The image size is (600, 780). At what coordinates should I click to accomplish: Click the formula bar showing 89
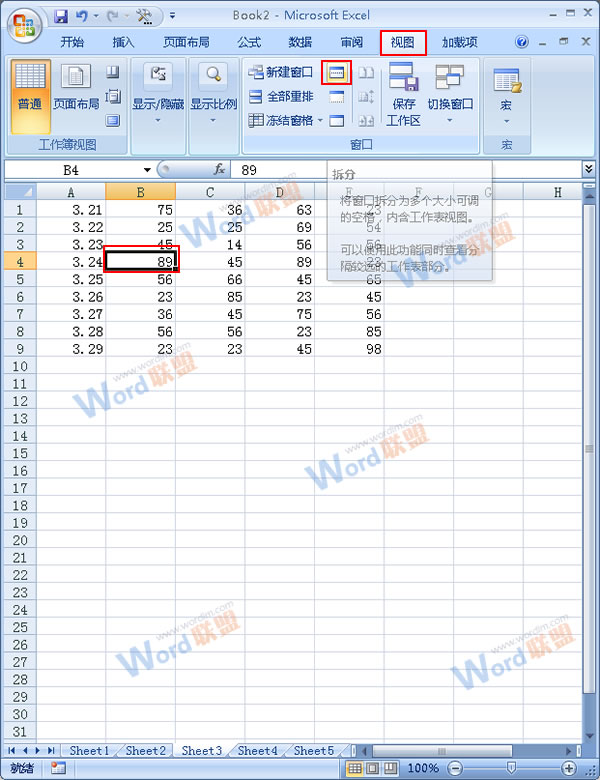[x=405, y=170]
